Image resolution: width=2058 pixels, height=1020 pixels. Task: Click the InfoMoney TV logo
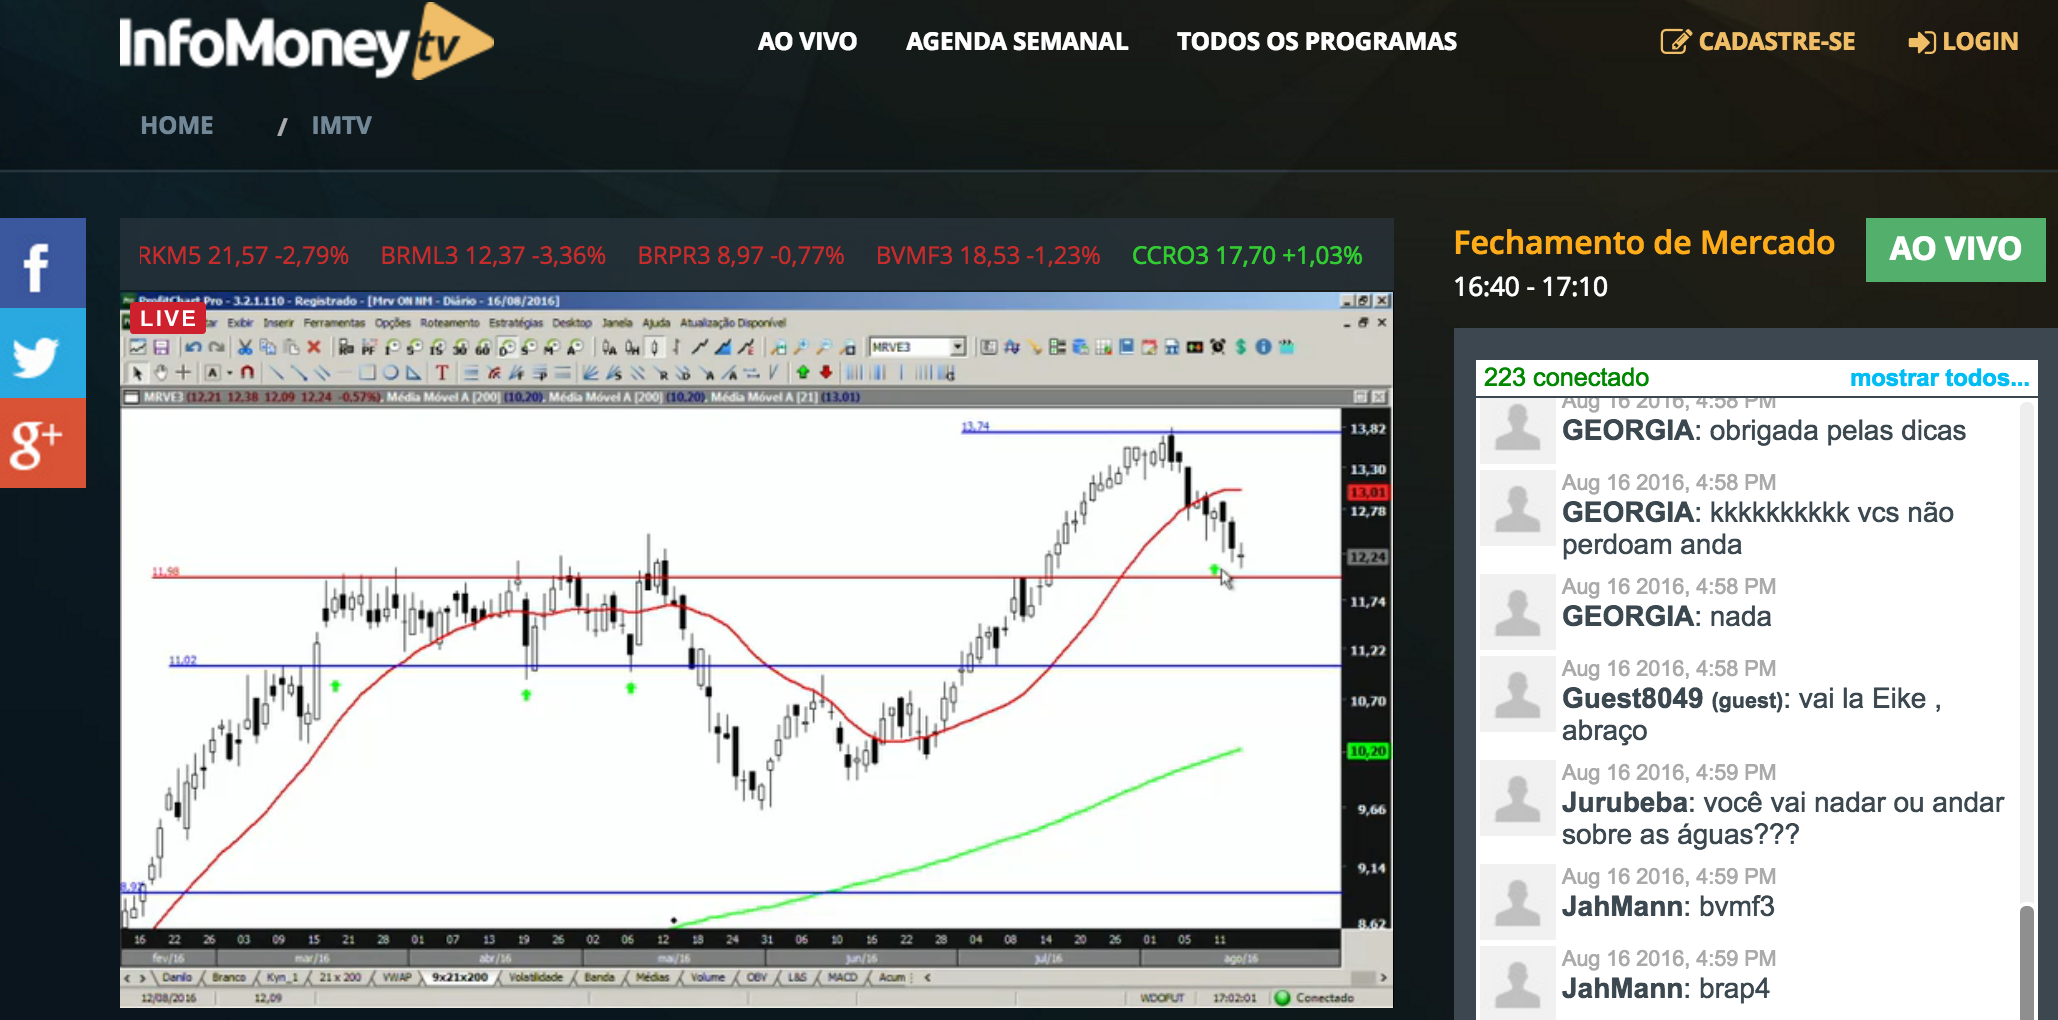point(306,41)
